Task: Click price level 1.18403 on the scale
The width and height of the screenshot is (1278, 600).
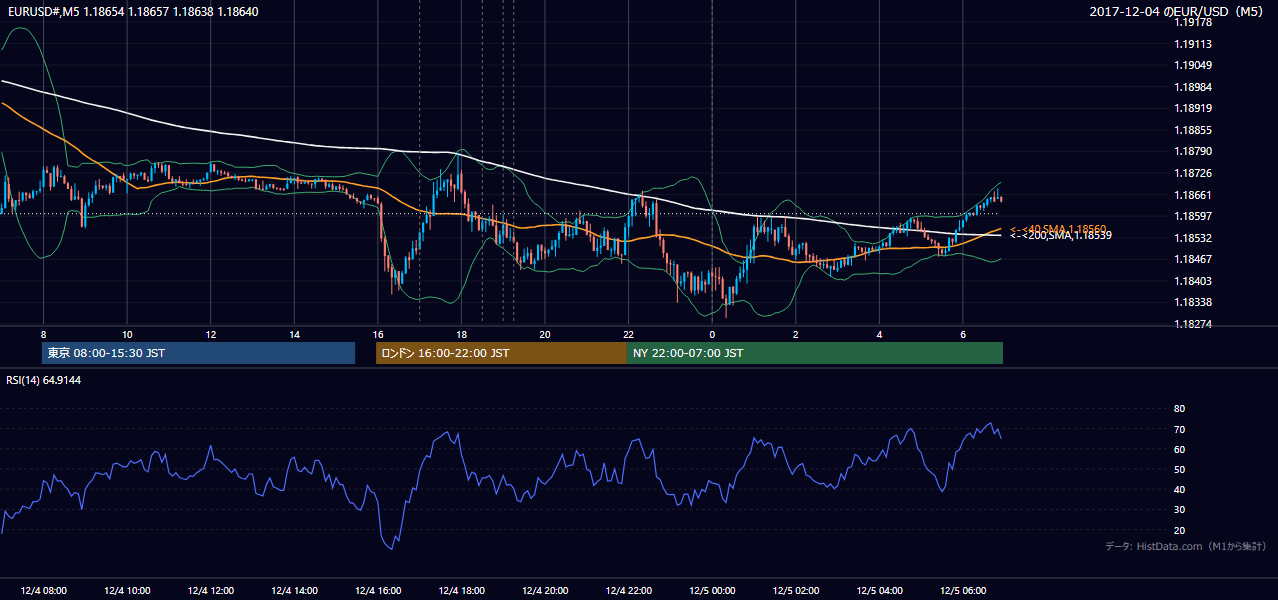Action: click(x=1192, y=281)
